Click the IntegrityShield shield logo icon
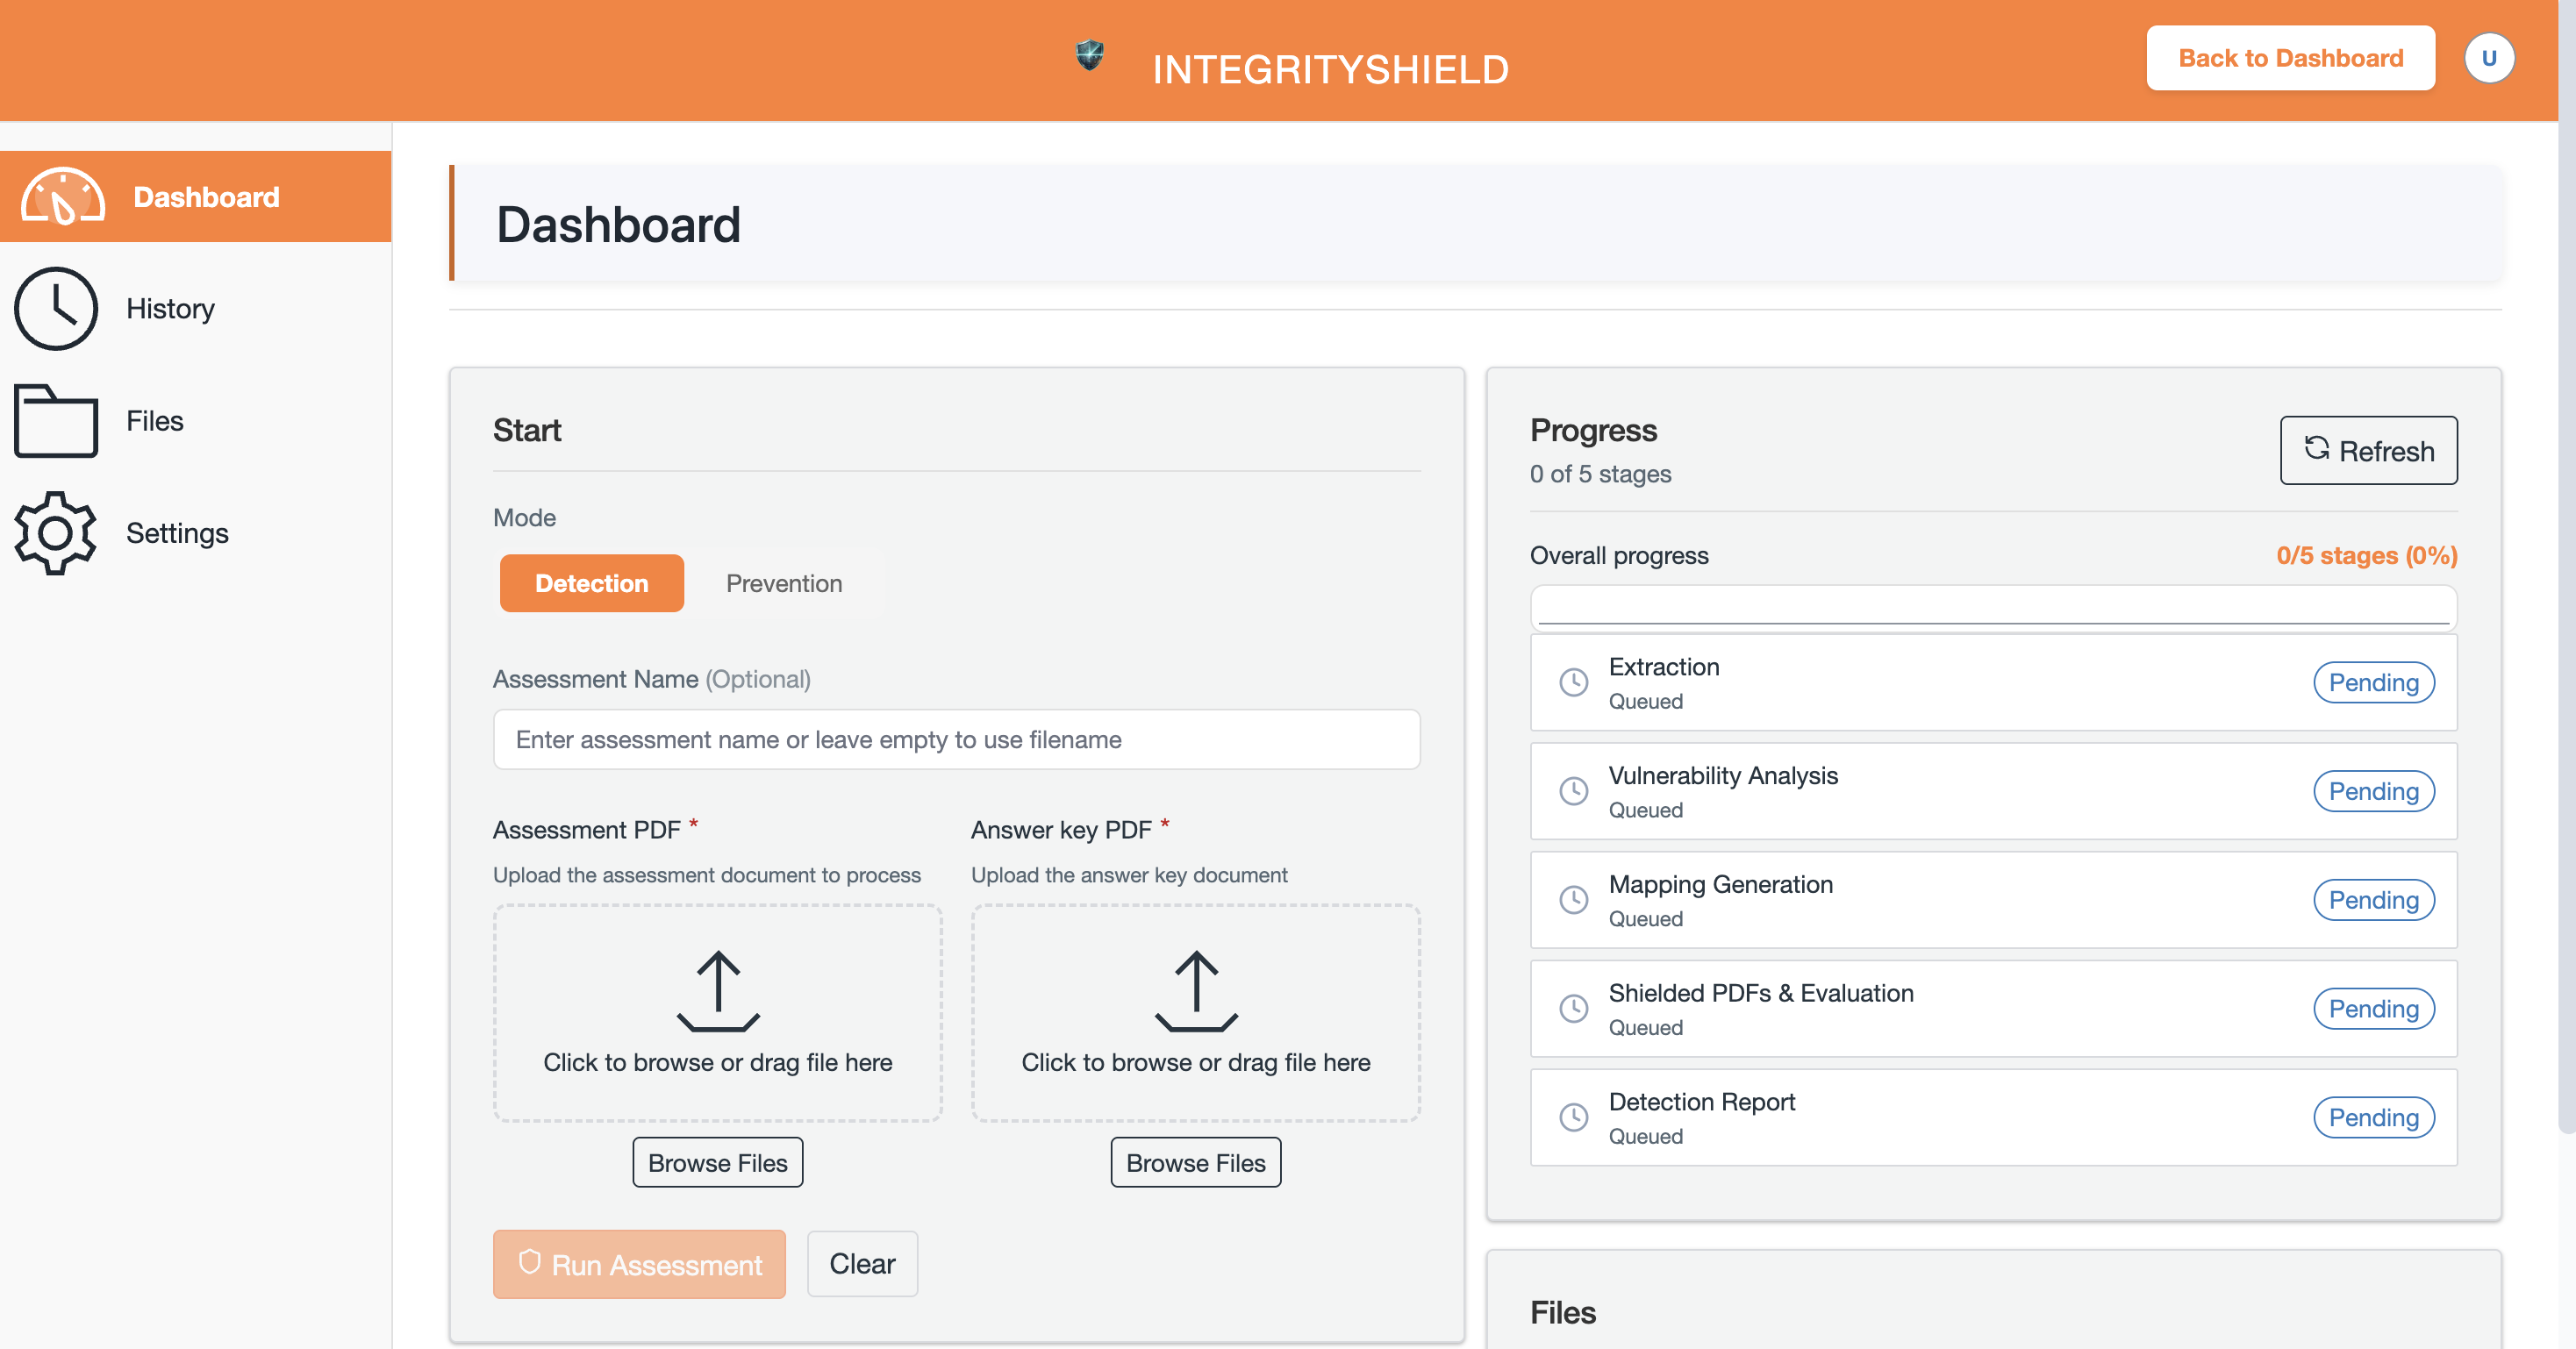The width and height of the screenshot is (2576, 1349). (1089, 55)
